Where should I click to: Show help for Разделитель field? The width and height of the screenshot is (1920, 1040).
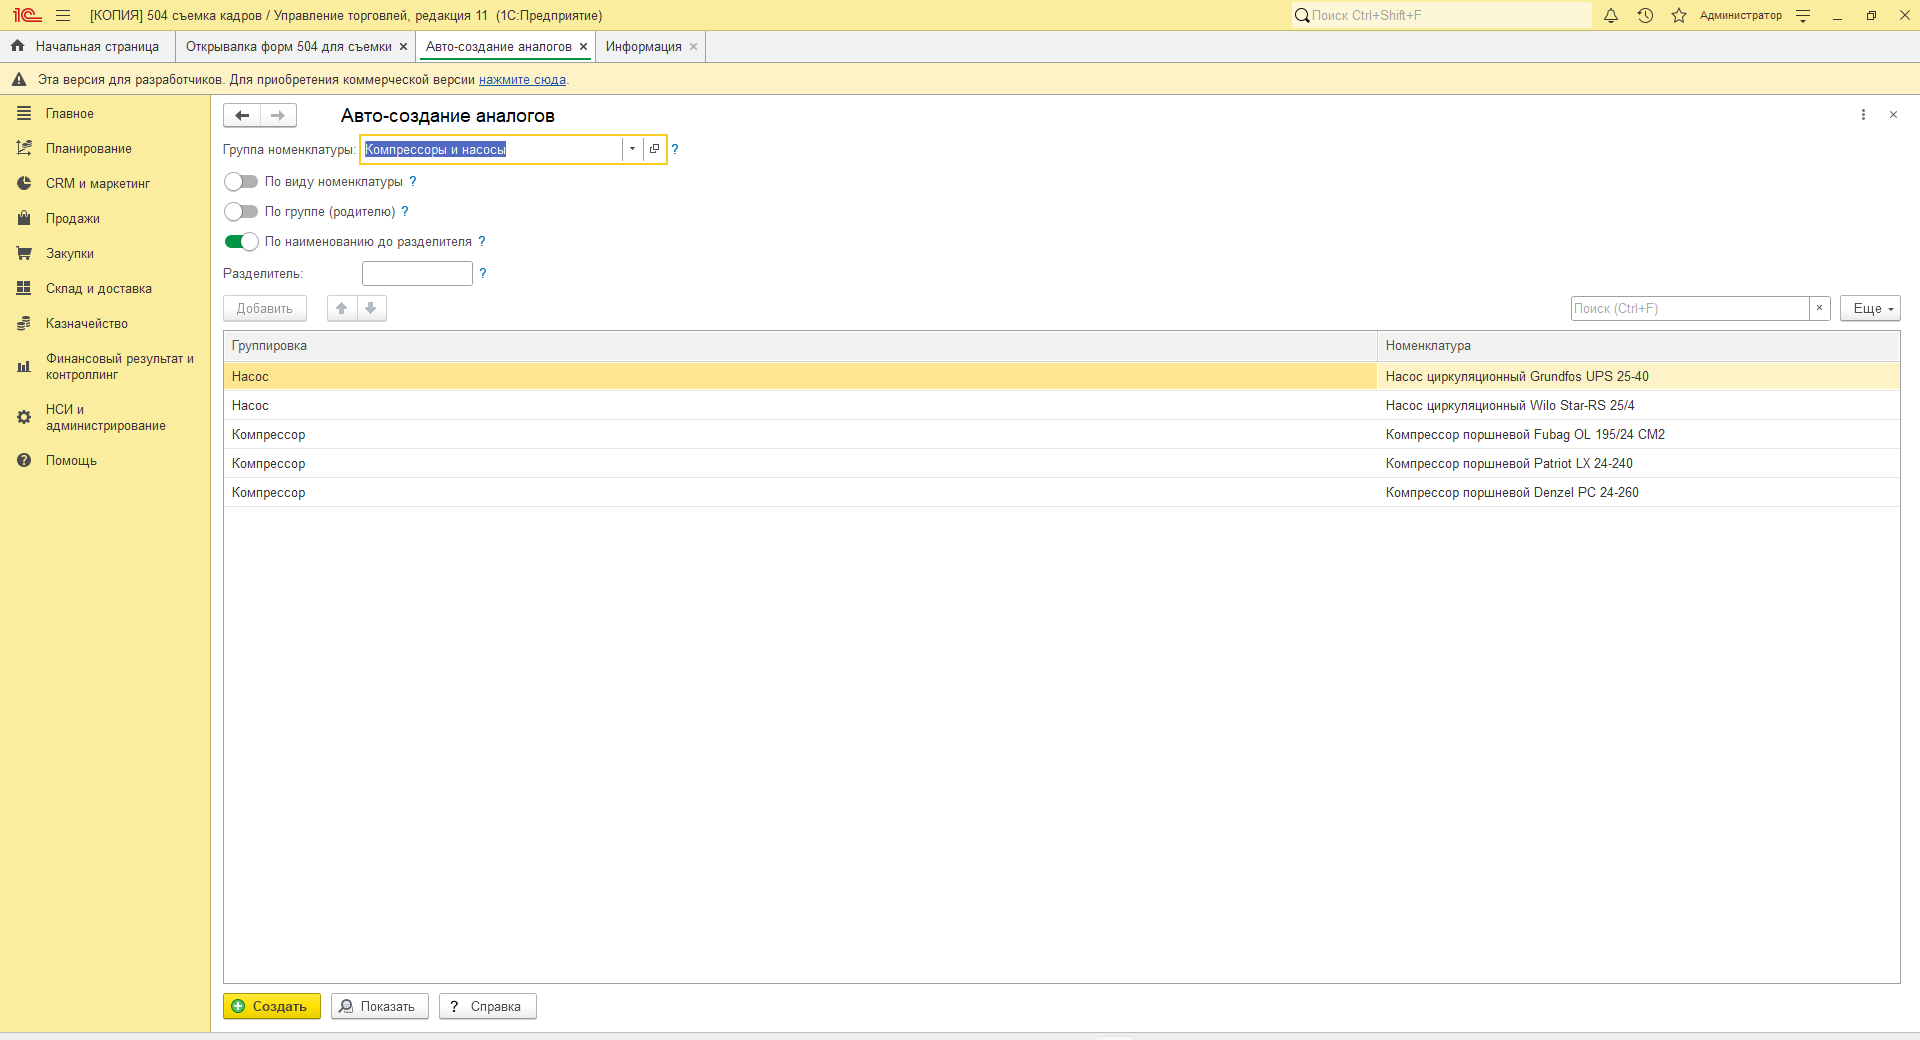tap(483, 273)
